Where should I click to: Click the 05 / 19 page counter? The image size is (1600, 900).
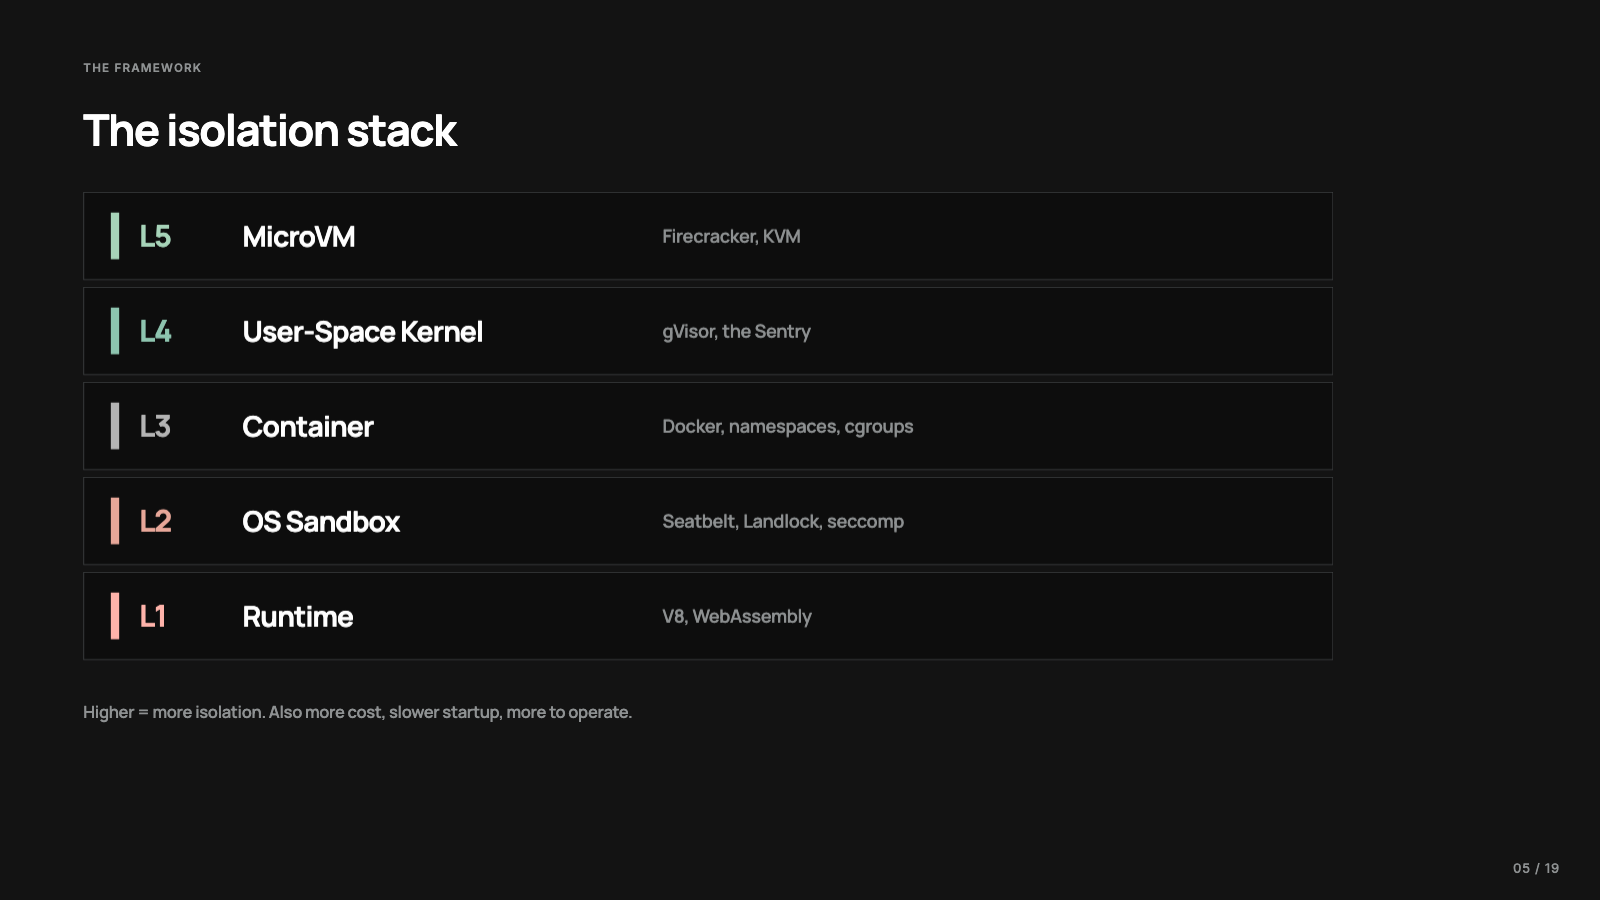tap(1536, 868)
